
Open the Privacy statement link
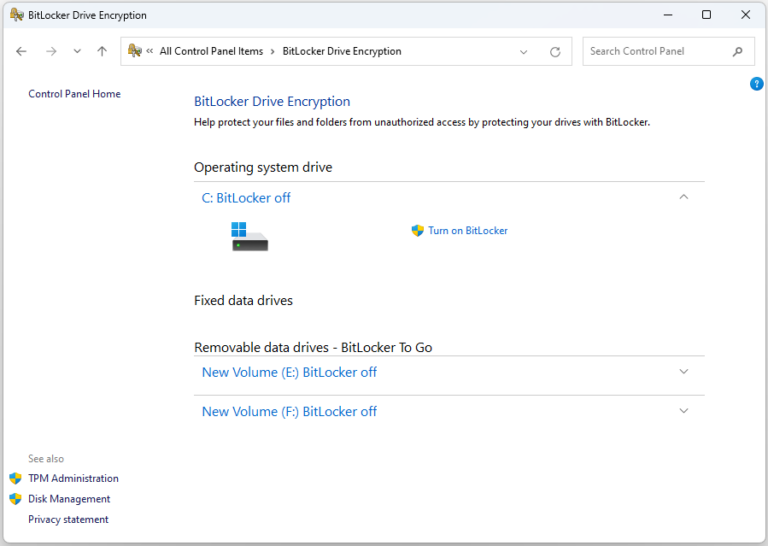tap(68, 520)
